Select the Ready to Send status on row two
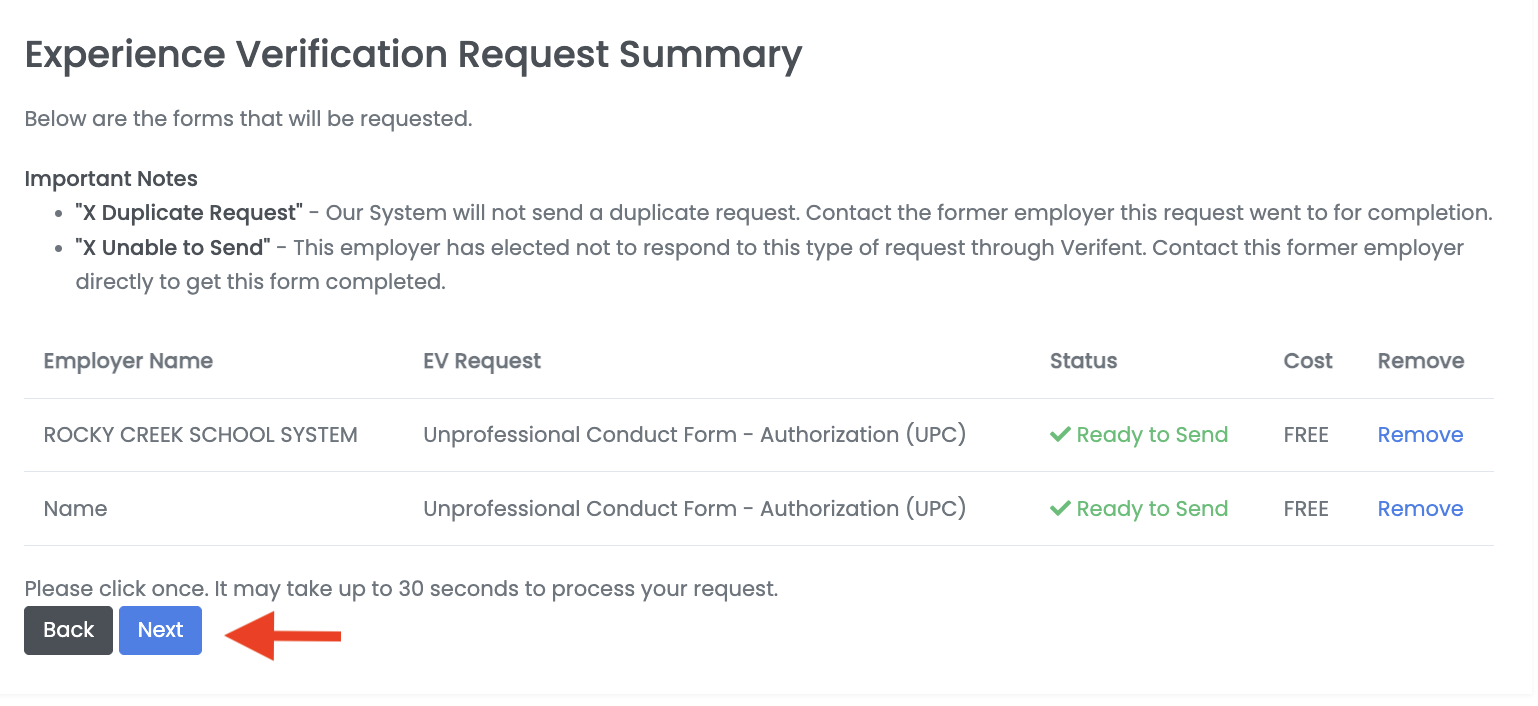 coord(1152,508)
